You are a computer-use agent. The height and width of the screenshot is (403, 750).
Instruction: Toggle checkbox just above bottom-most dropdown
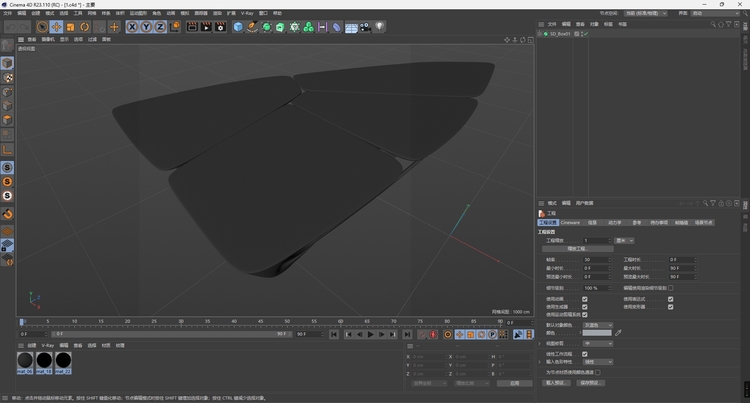(x=585, y=354)
